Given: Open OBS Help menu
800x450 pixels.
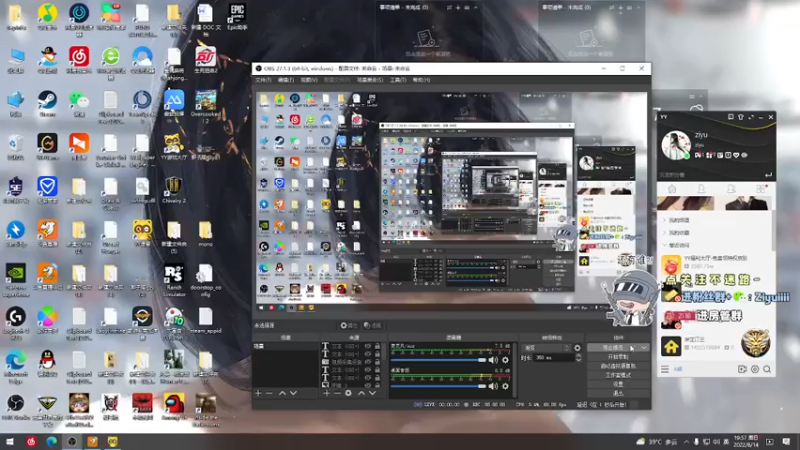Looking at the screenshot, I should tap(421, 80).
